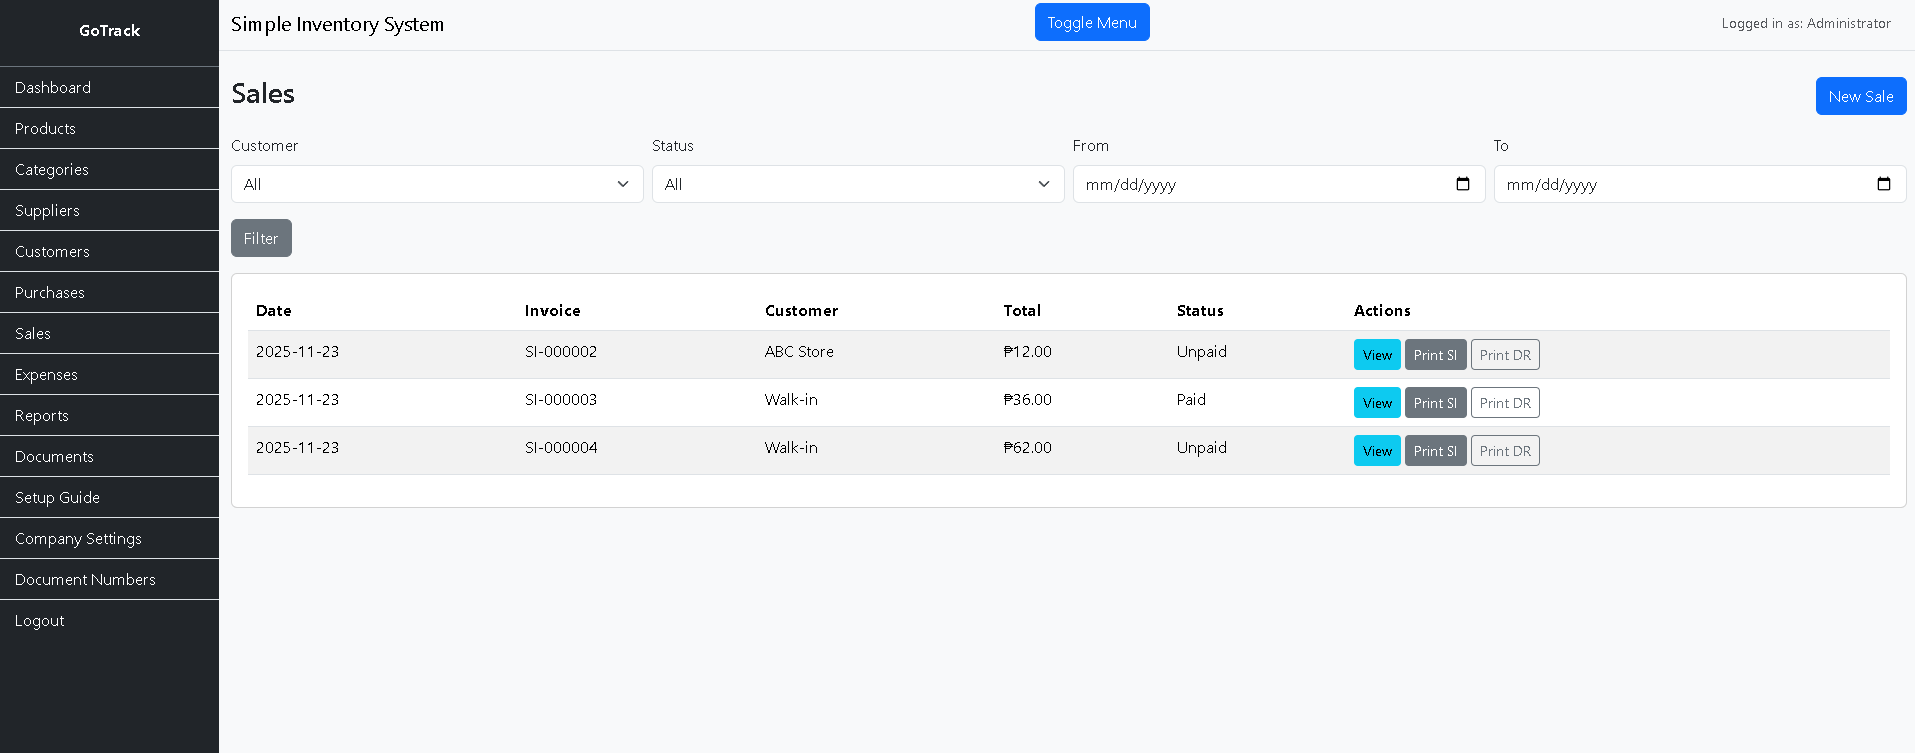This screenshot has width=1915, height=753.
Task: Click the Sales page heading
Action: tap(263, 93)
